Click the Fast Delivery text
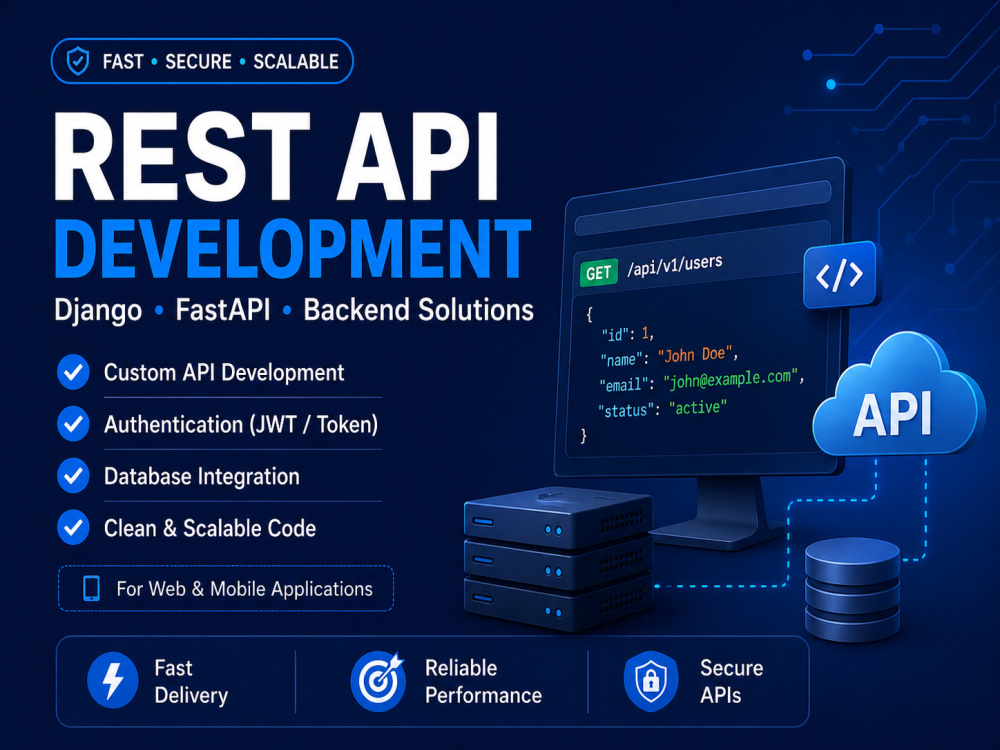 click(x=191, y=681)
